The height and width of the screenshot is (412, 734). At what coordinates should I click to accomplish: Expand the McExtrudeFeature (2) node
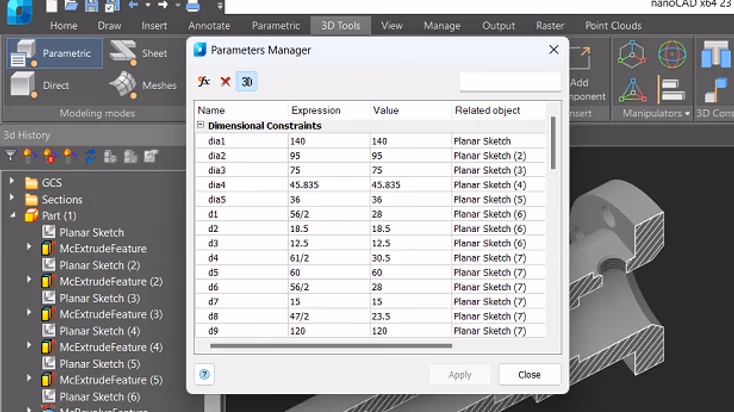click(29, 280)
